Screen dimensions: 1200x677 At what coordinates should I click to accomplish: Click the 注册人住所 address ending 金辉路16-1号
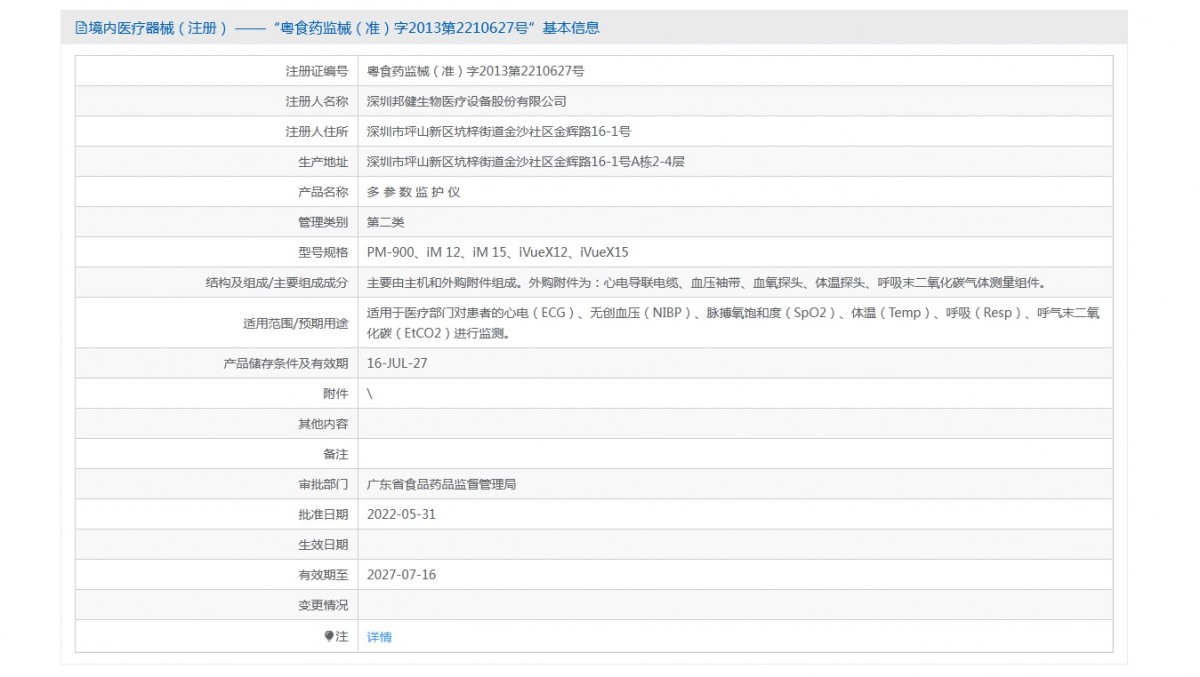click(498, 131)
